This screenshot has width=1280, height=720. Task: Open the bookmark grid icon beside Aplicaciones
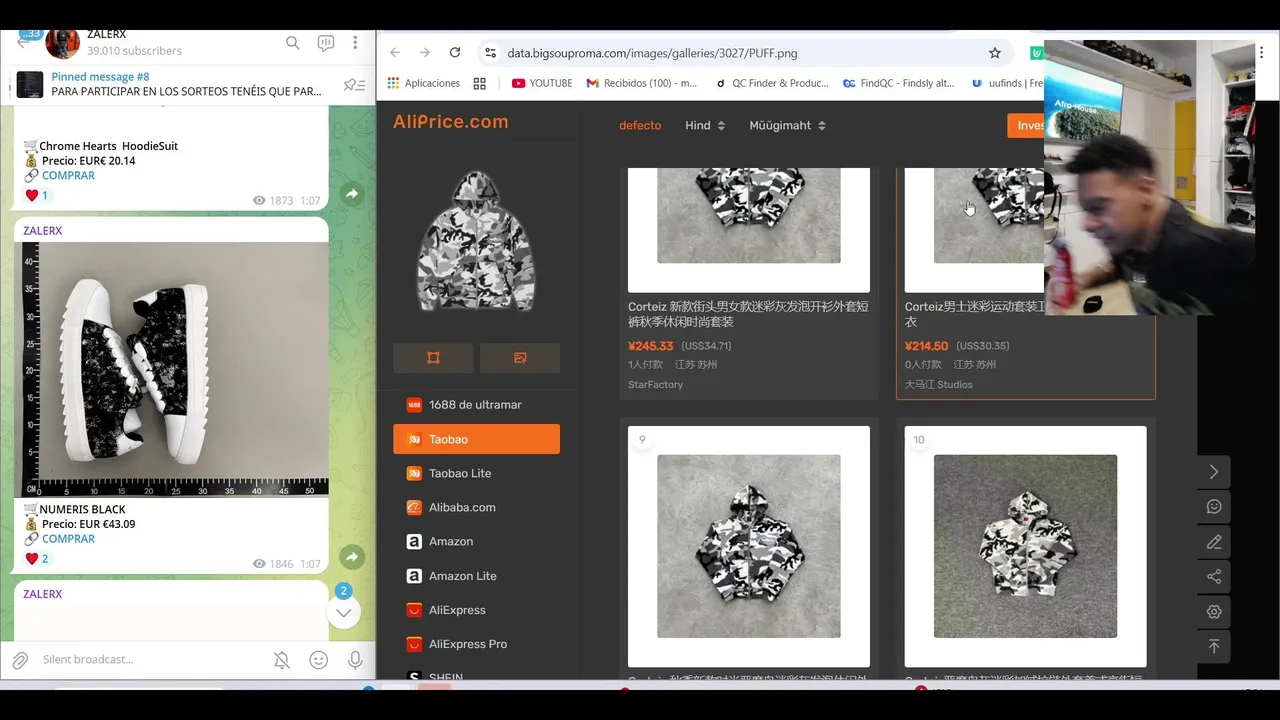coord(480,83)
